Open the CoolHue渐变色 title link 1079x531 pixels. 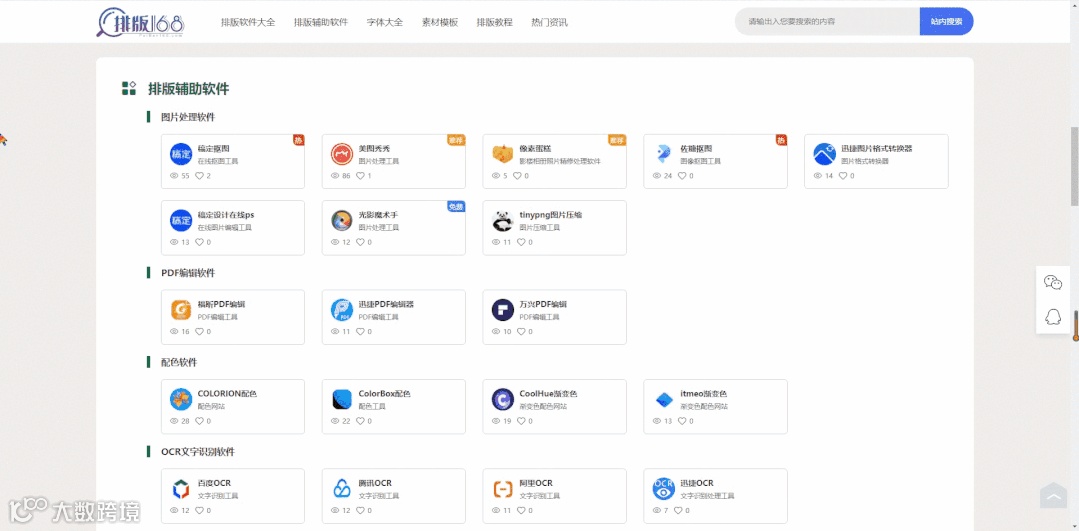click(548, 393)
